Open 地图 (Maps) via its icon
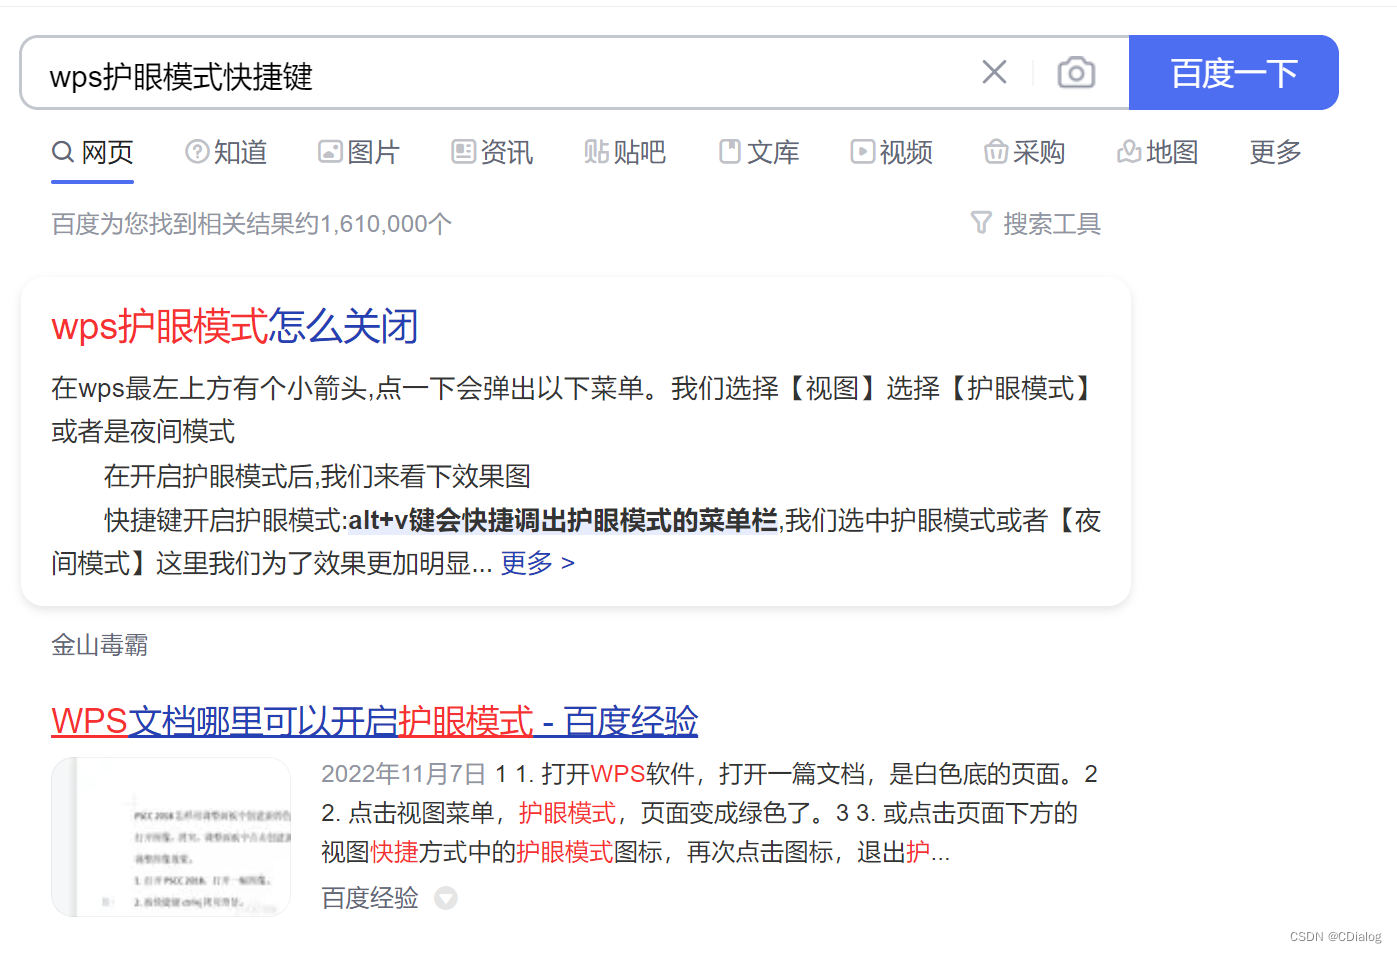Viewport: 1397px width, 953px height. click(1128, 151)
